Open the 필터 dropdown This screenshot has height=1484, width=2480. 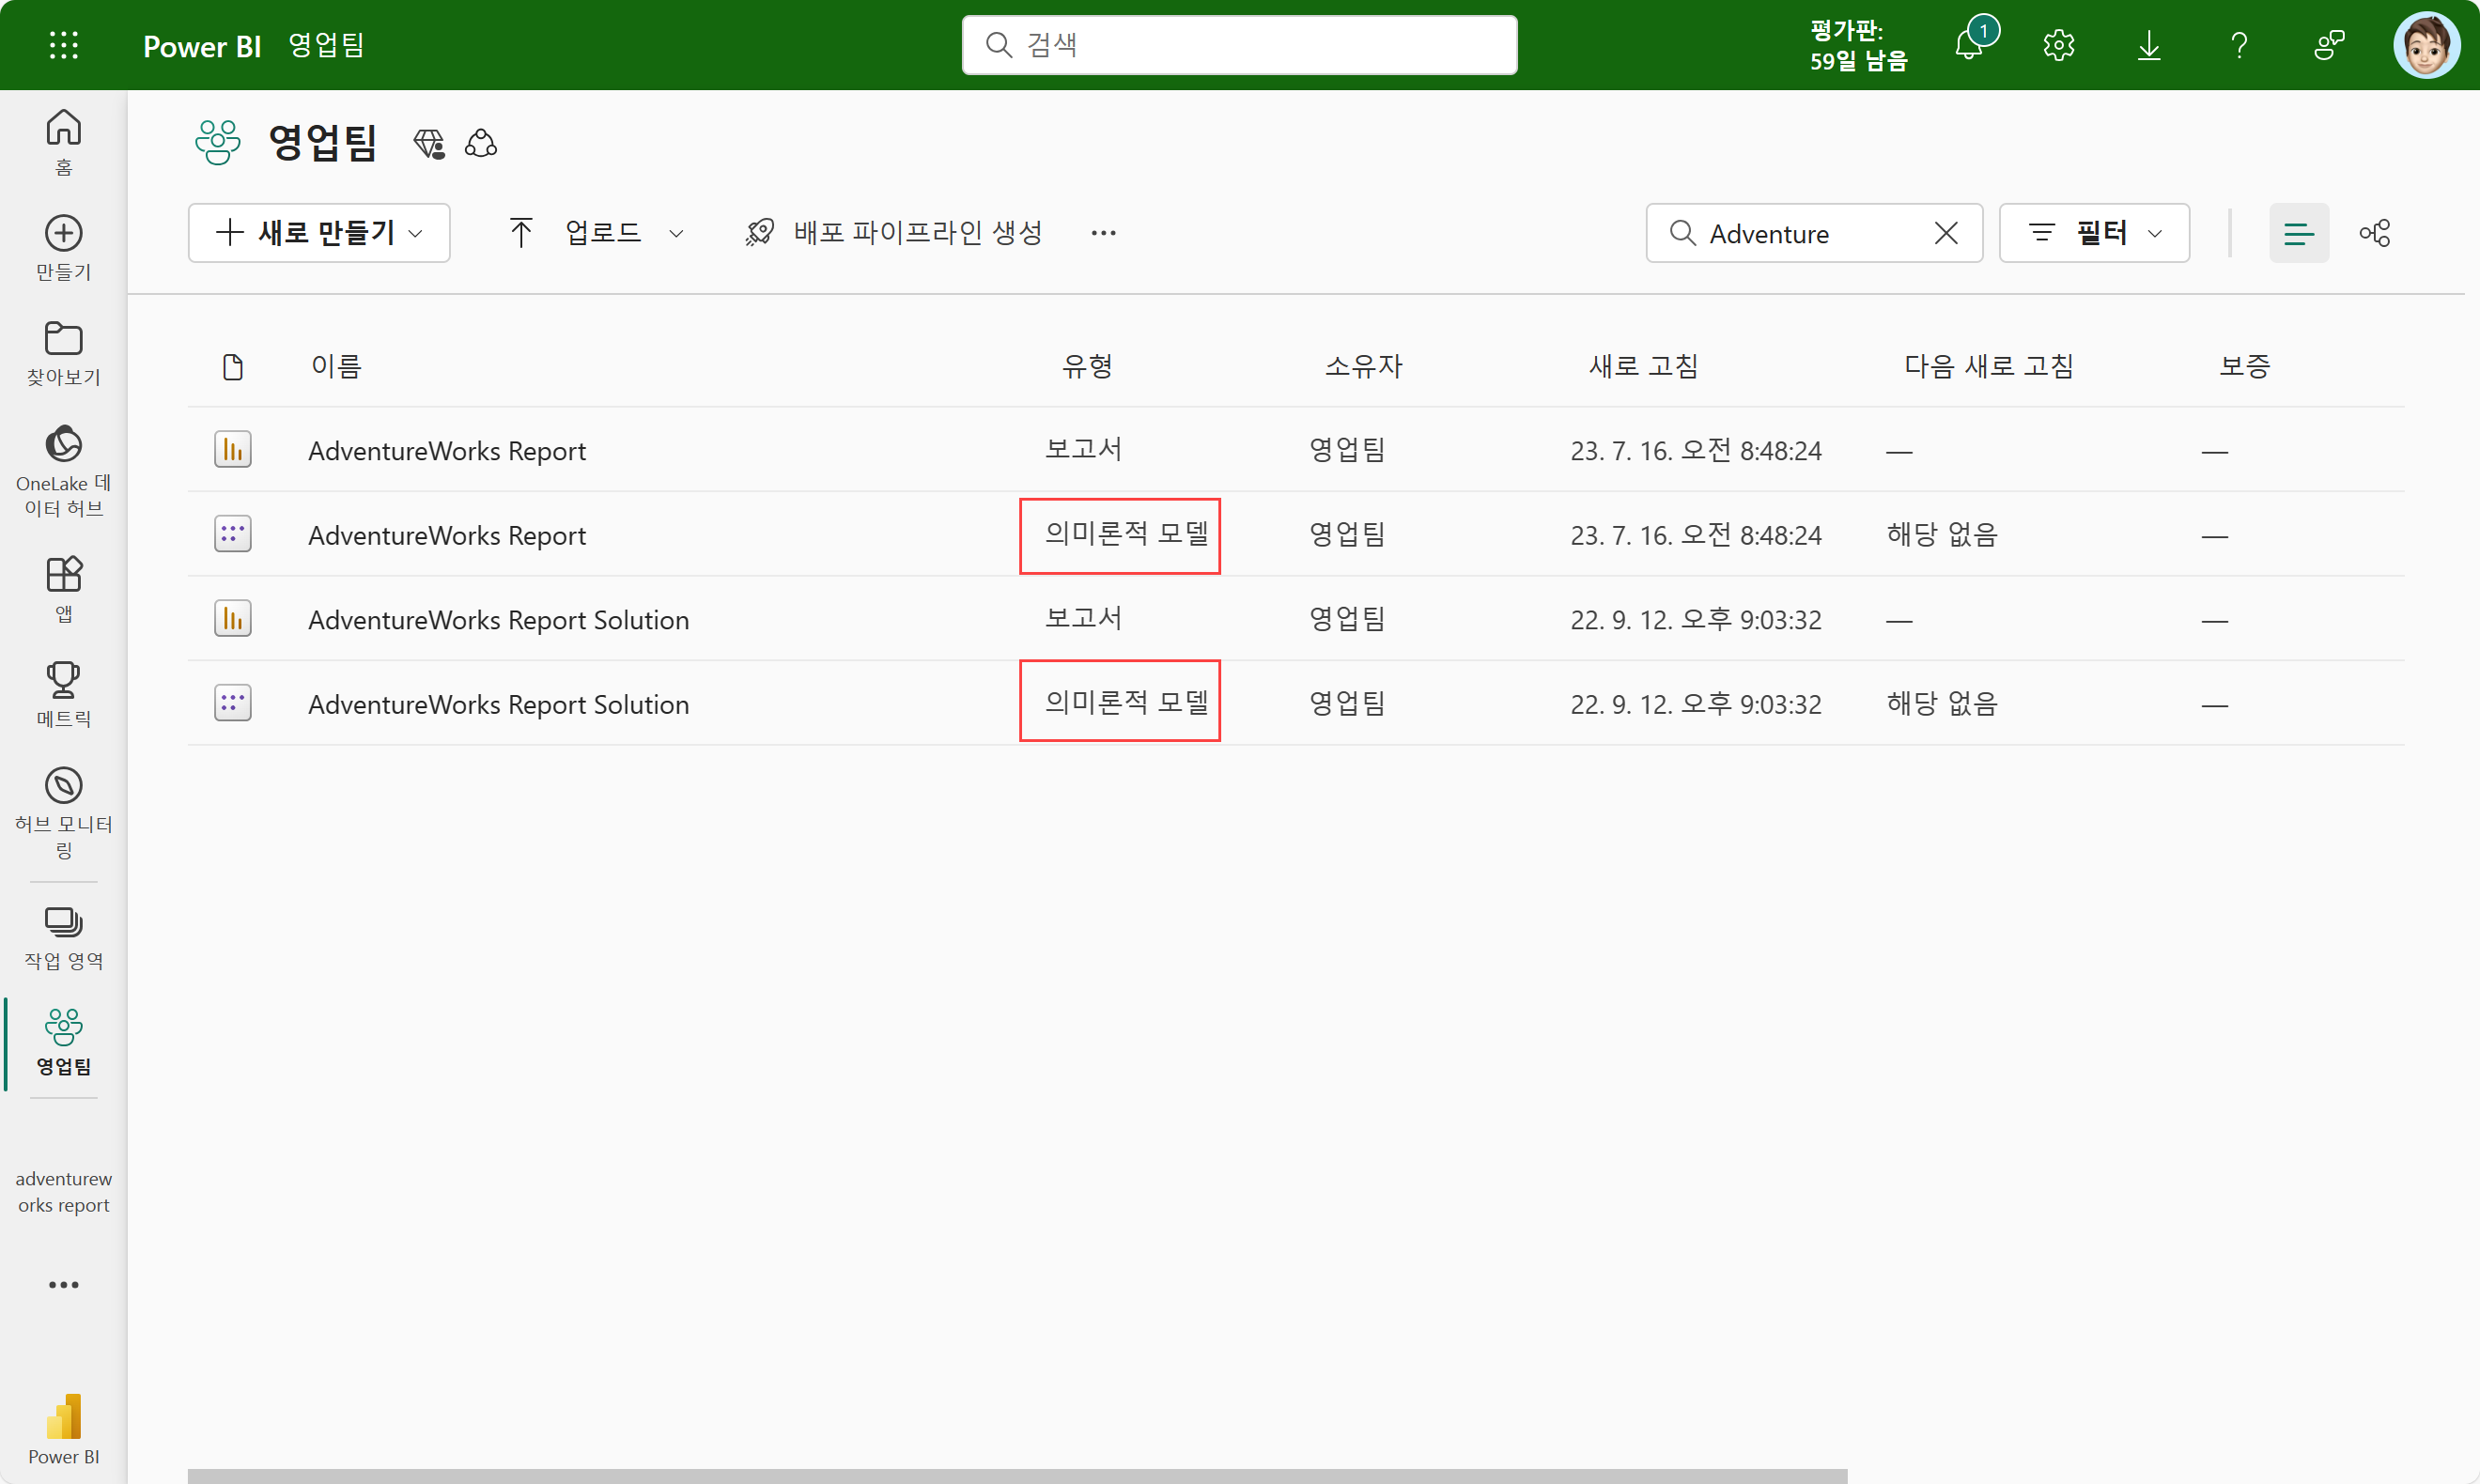click(2093, 233)
